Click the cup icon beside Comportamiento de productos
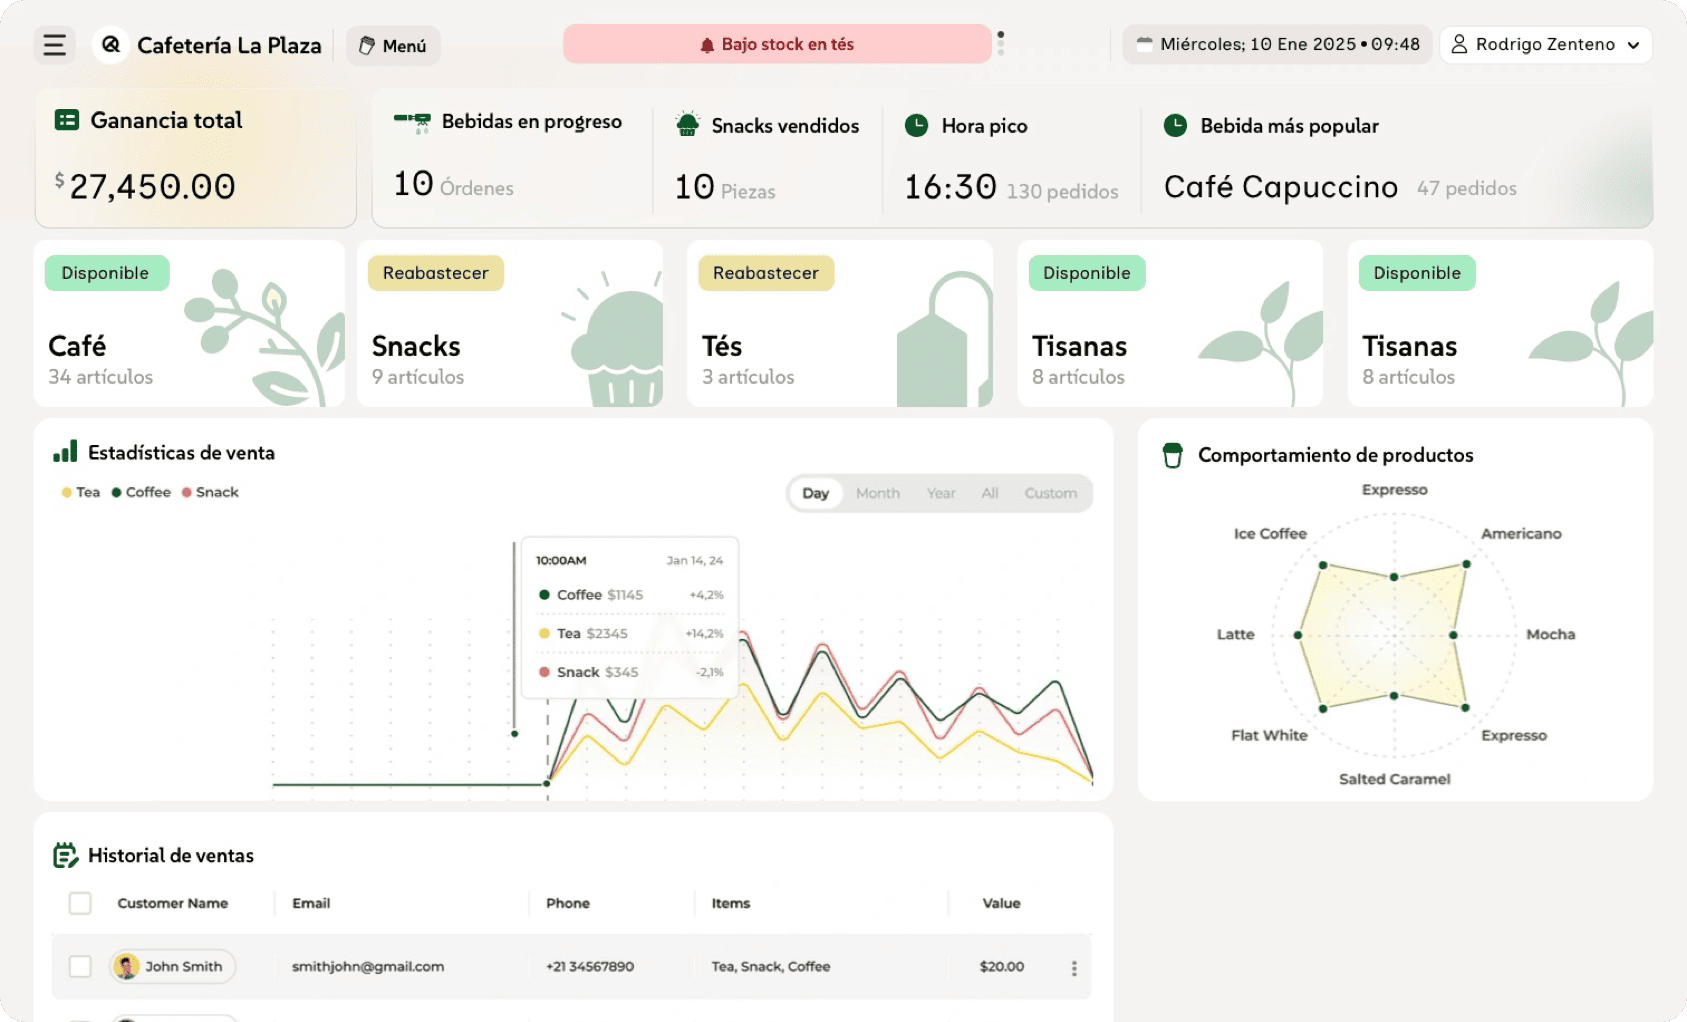Image resolution: width=1687 pixels, height=1022 pixels. point(1173,456)
